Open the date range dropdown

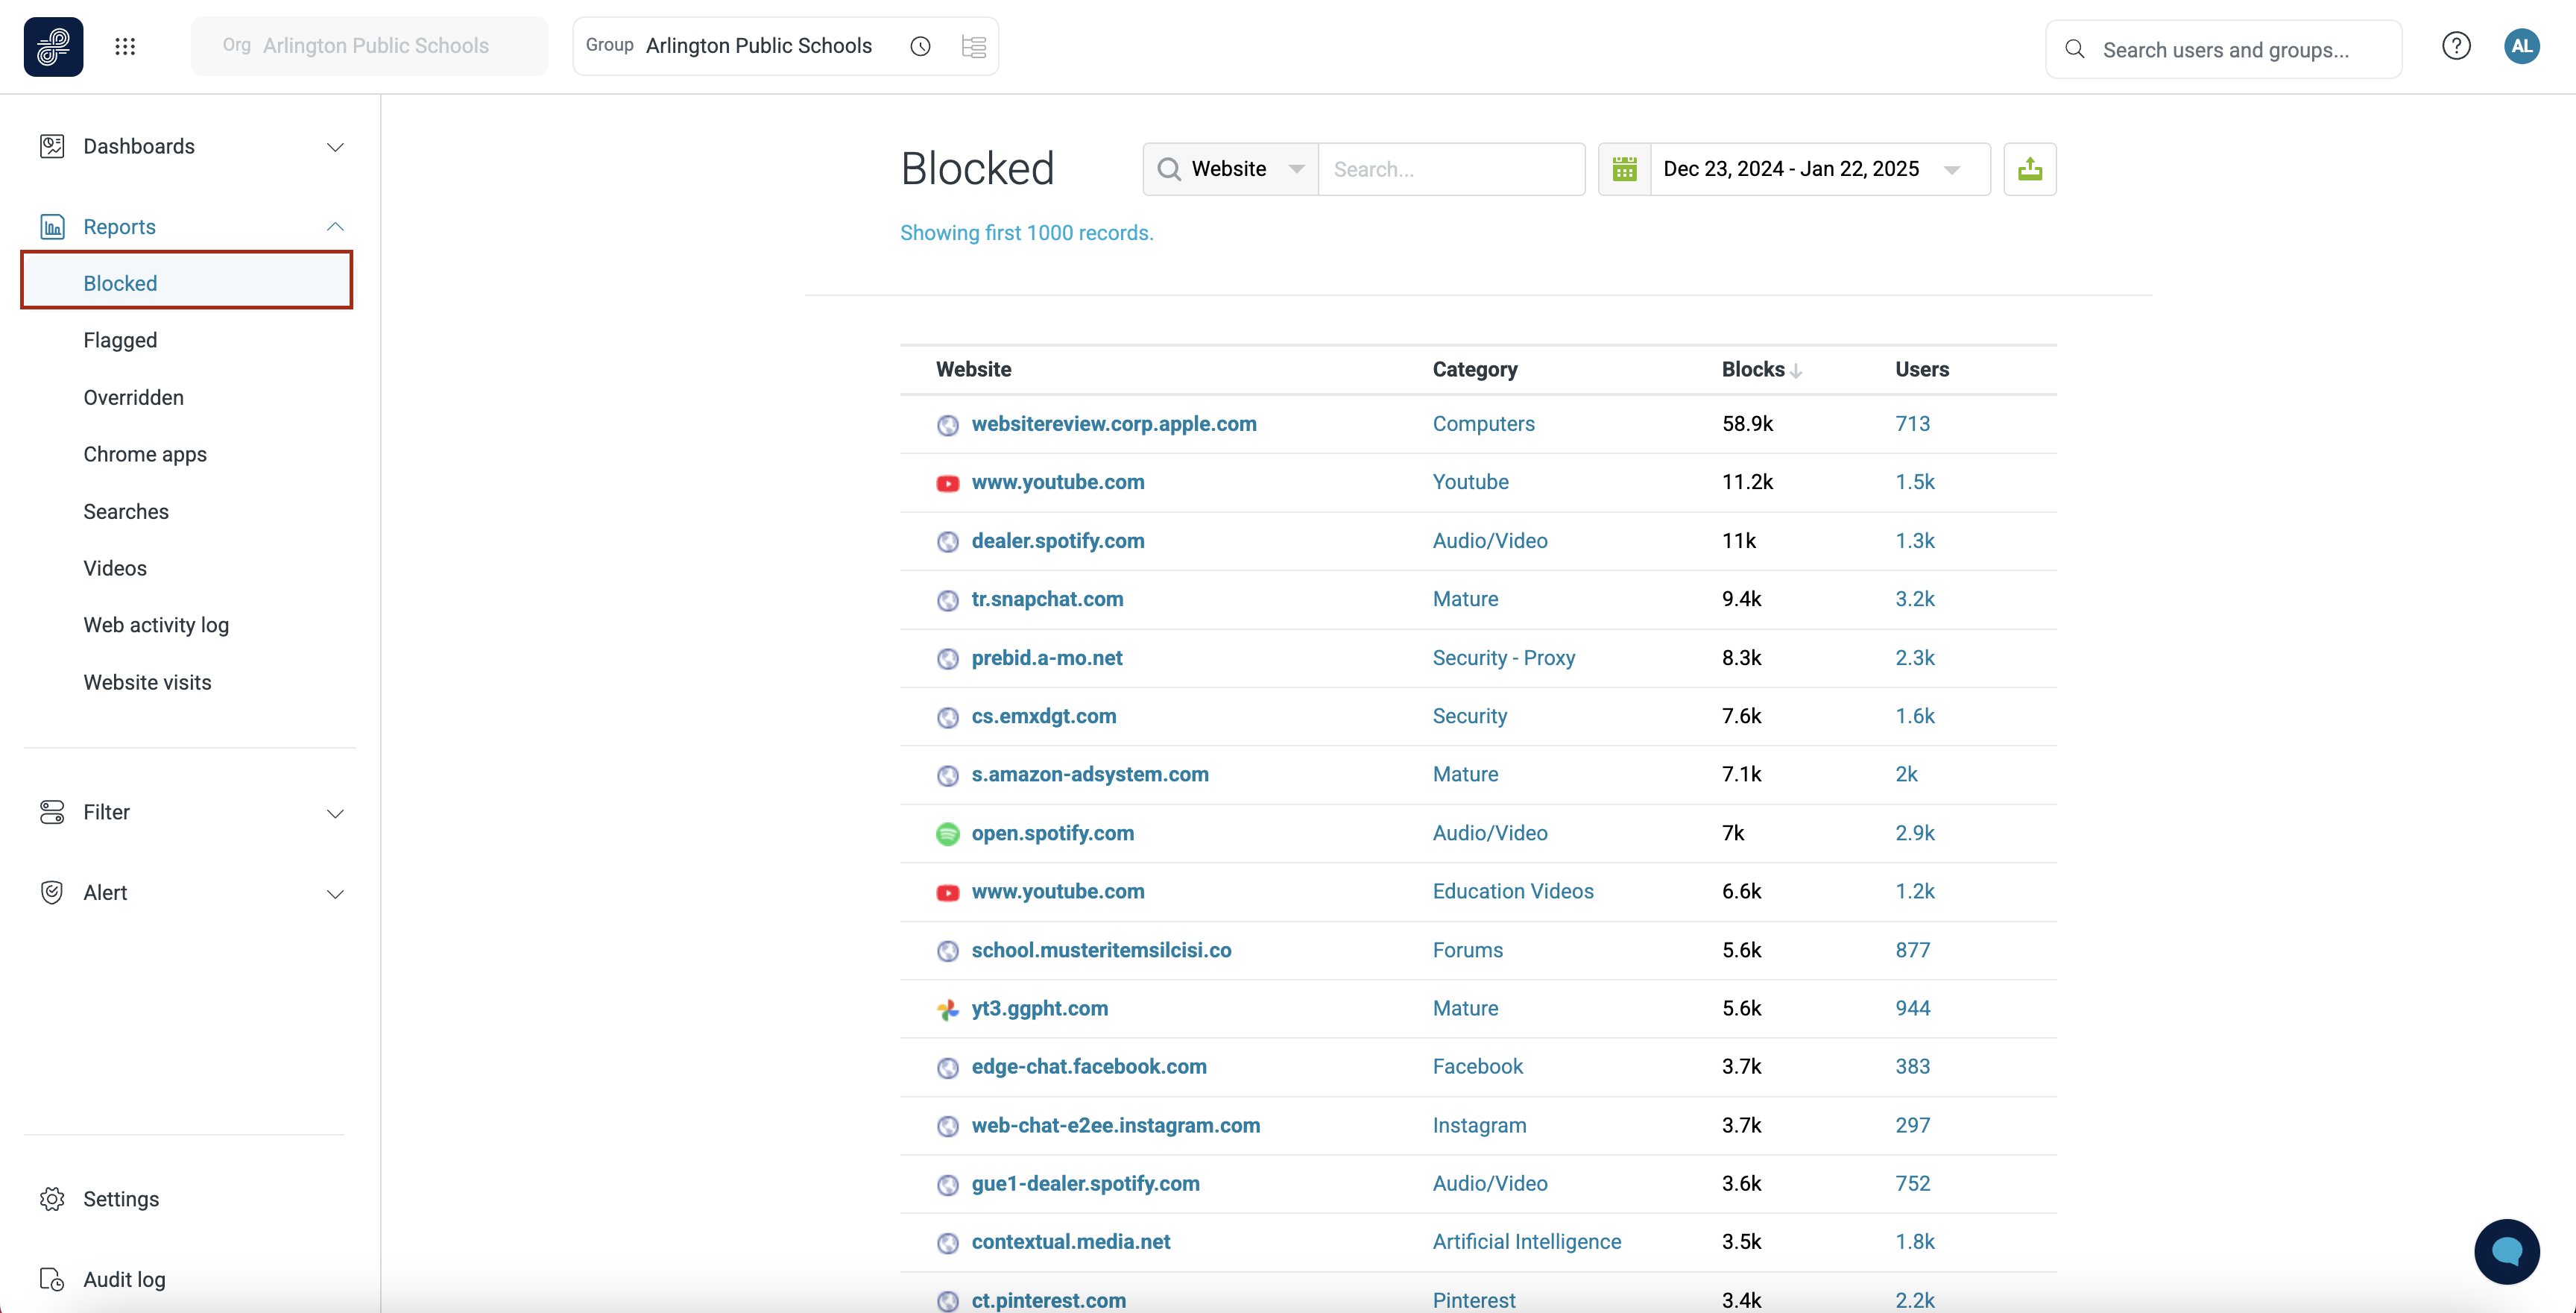pyautogui.click(x=1820, y=169)
